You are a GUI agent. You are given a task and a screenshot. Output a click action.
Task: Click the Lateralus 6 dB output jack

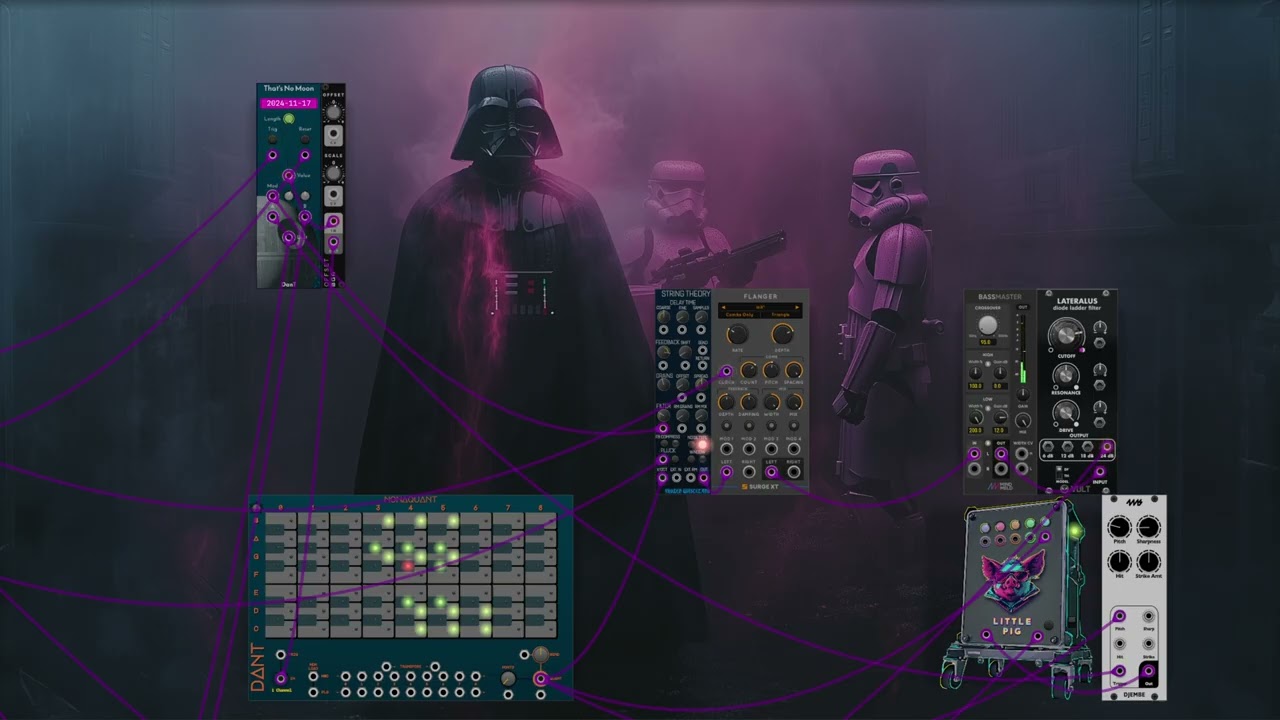tap(1047, 447)
